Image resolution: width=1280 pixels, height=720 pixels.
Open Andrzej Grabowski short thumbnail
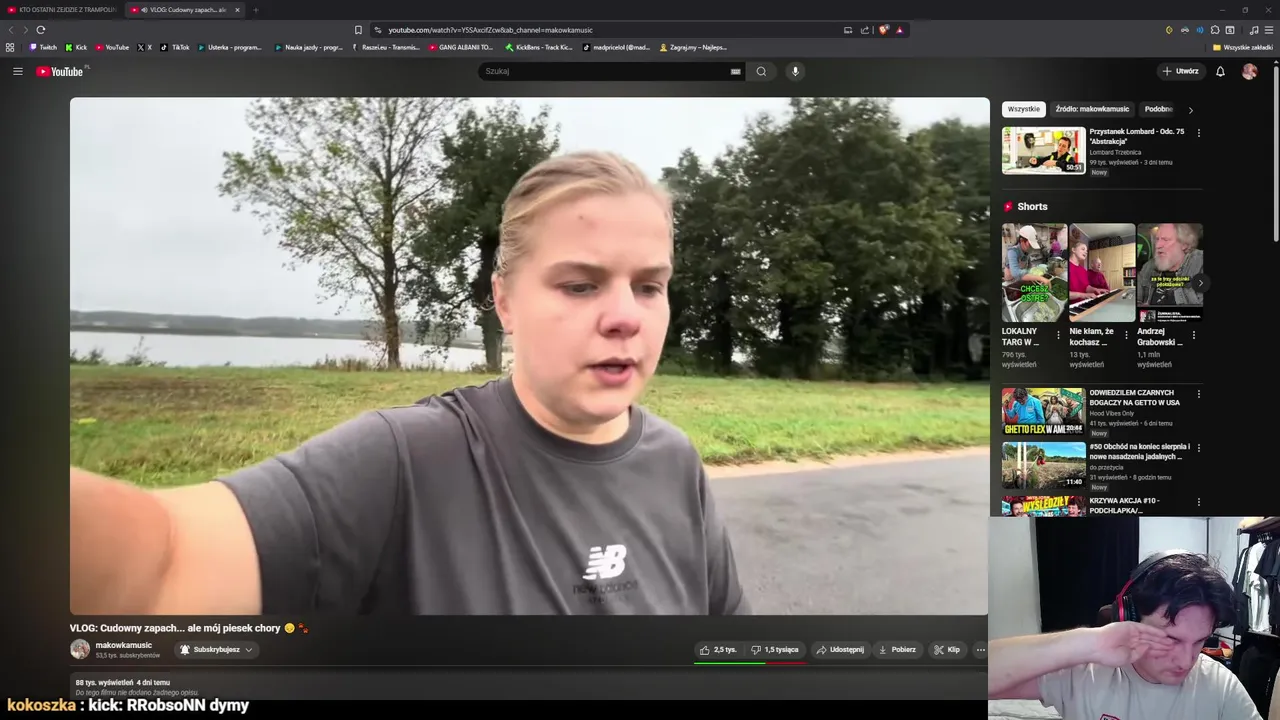1170,272
